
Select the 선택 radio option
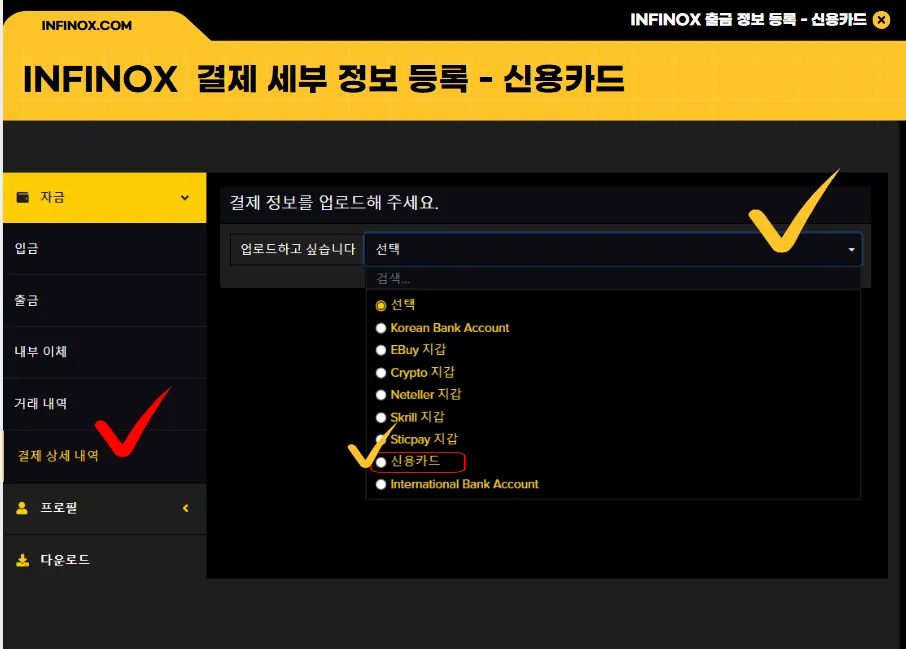pyautogui.click(x=381, y=305)
